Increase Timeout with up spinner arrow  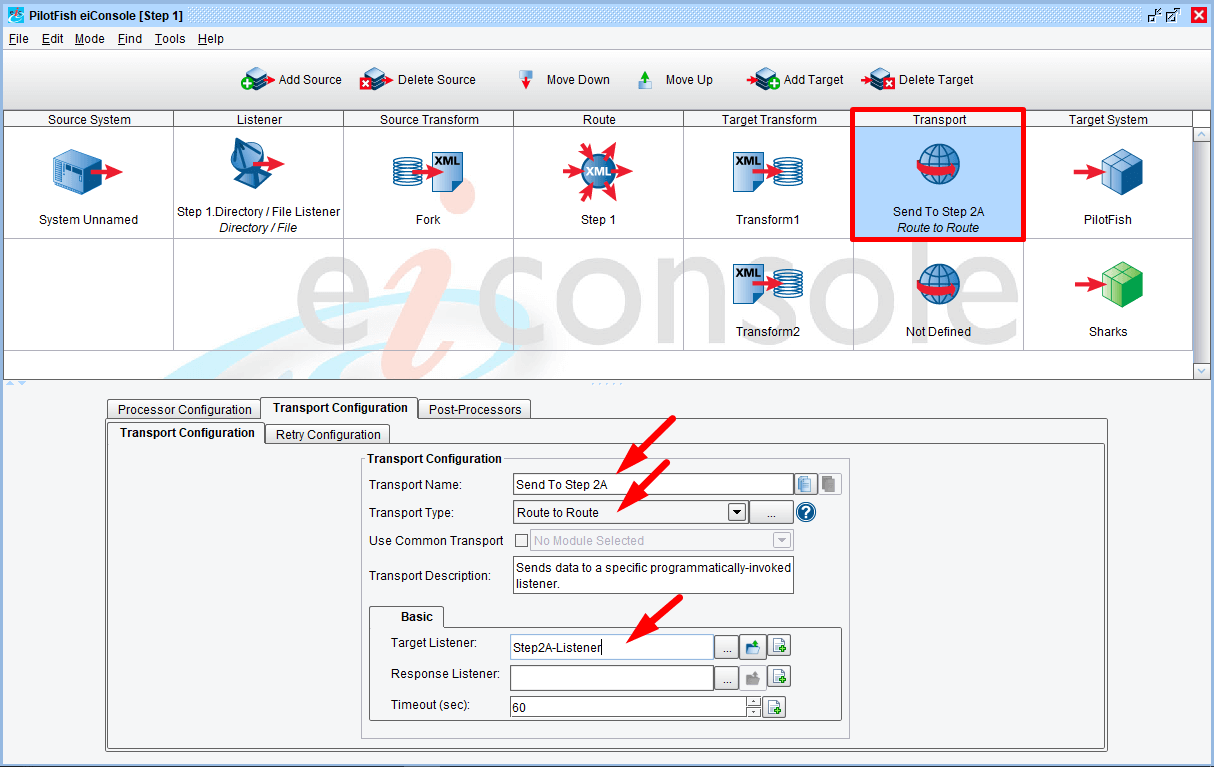coord(754,702)
